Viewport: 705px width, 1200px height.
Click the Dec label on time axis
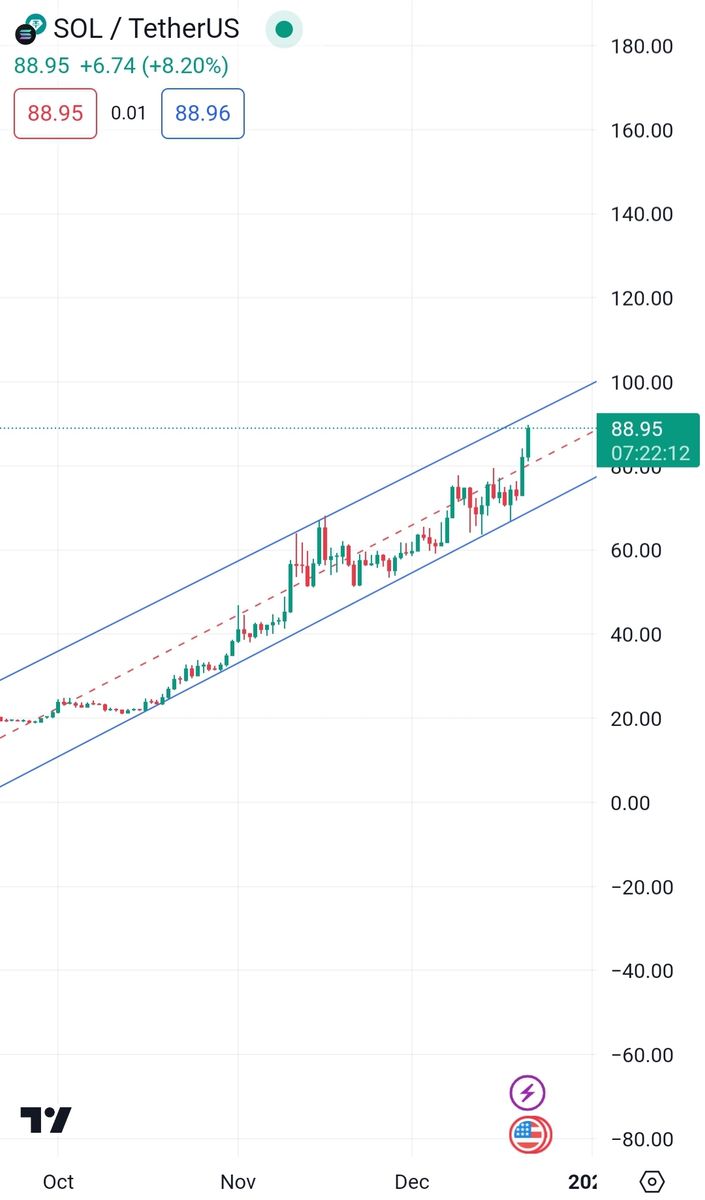coord(411,1182)
